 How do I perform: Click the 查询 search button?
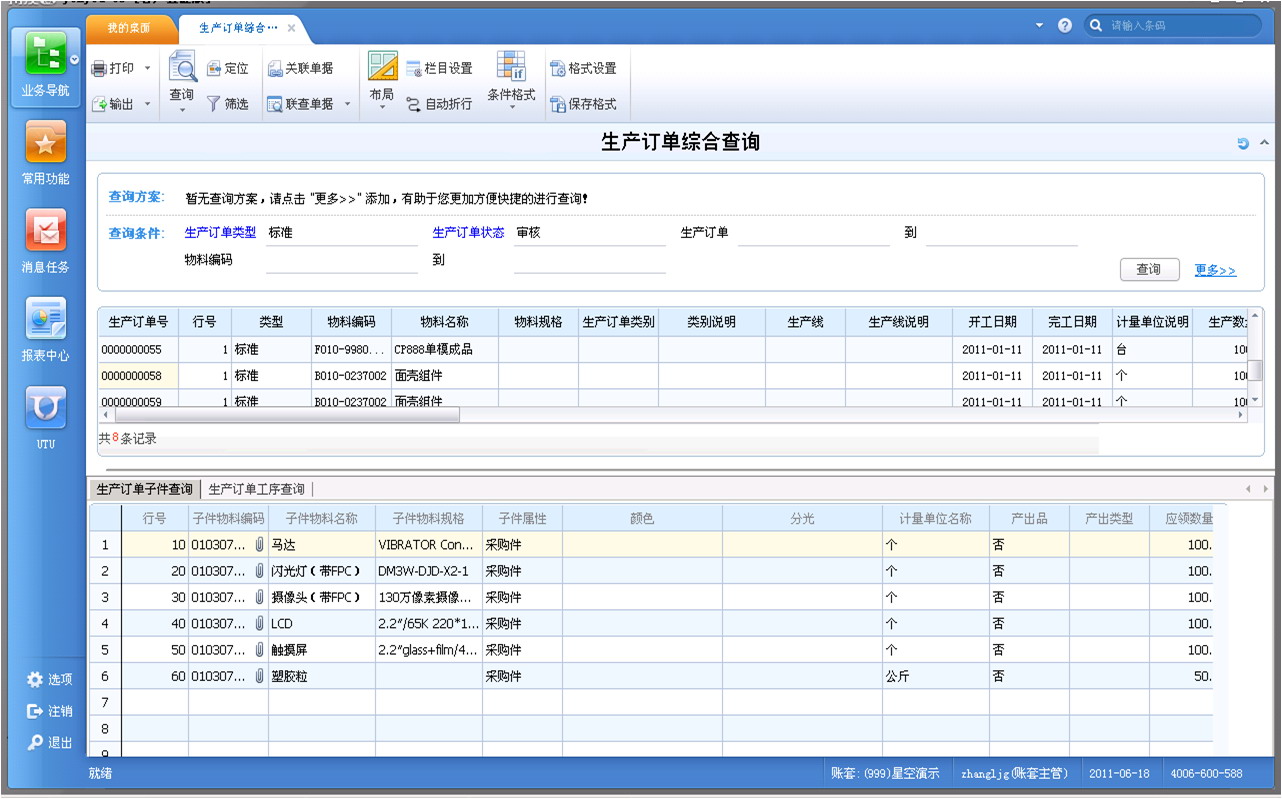tap(1149, 270)
